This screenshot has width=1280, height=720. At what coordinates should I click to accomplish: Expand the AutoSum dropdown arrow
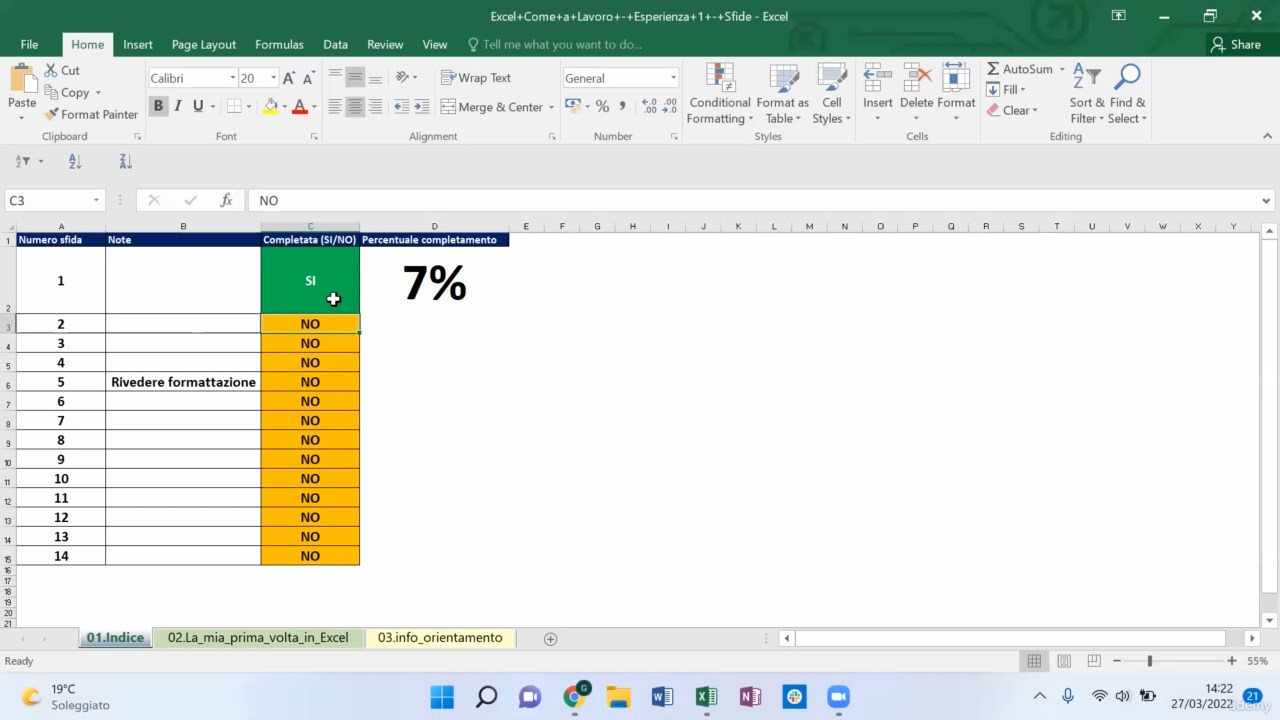tap(1062, 69)
